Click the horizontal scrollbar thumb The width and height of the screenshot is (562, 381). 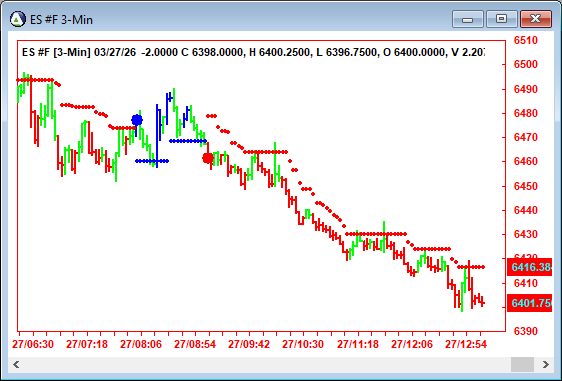[522, 365]
